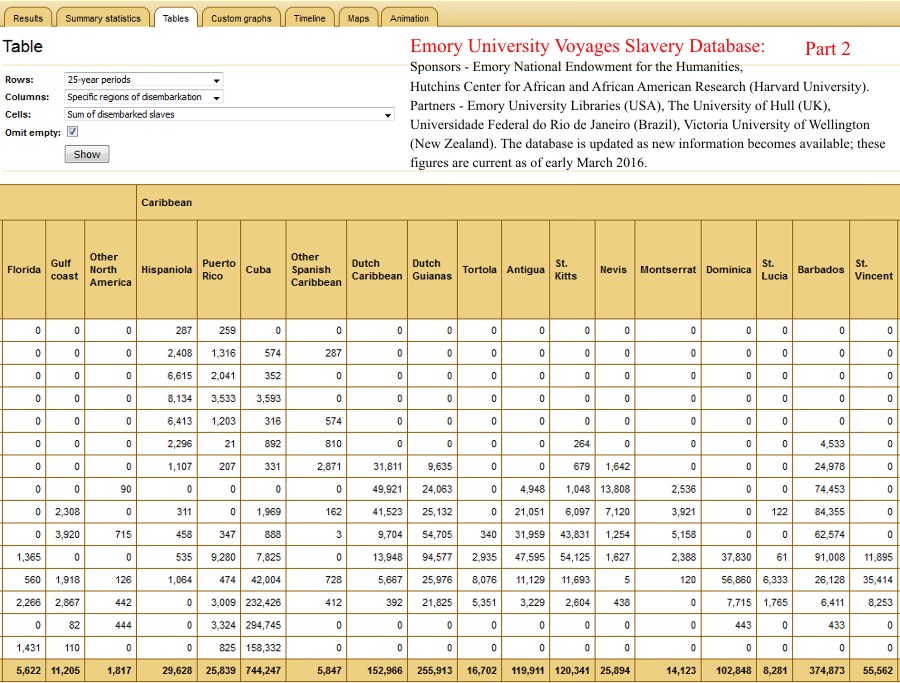This screenshot has height=683, width=900.
Task: Click the Show button
Action: click(x=87, y=154)
